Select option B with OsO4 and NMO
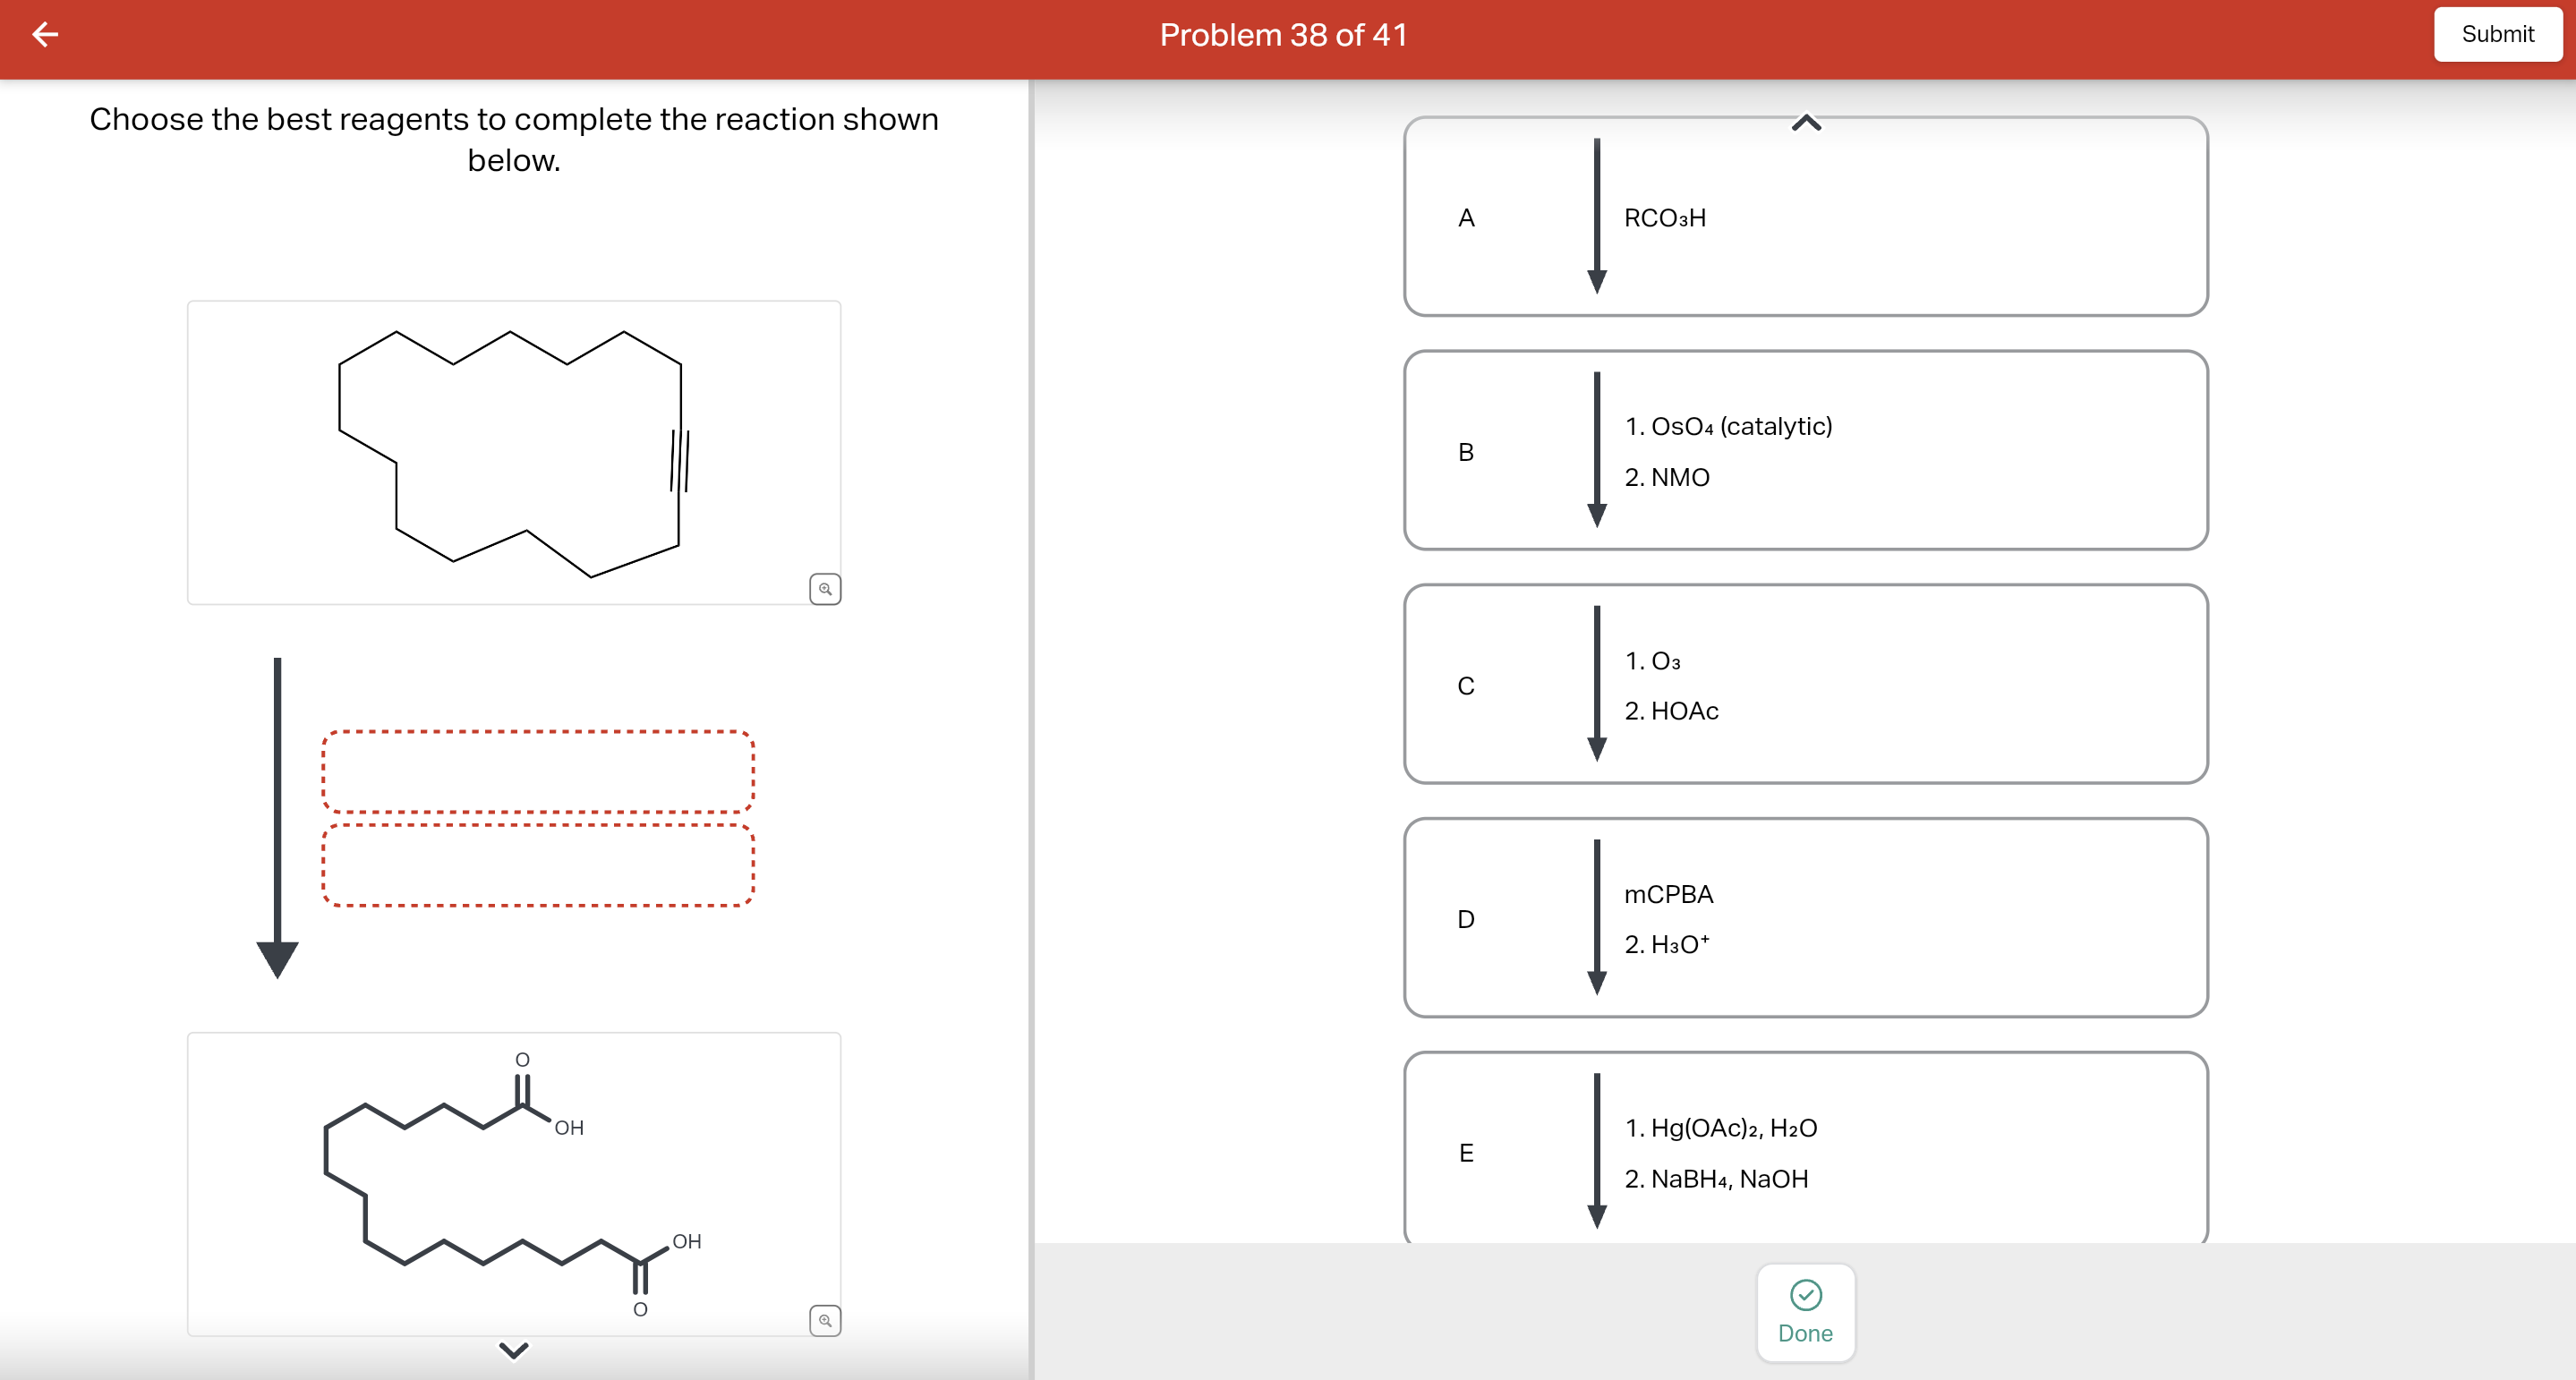The image size is (2576, 1380). tap(1806, 451)
